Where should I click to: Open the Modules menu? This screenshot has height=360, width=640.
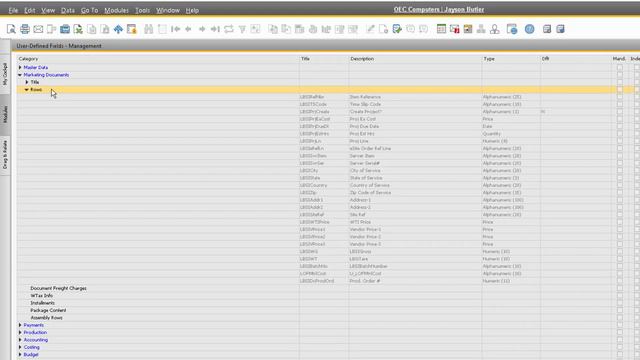coord(116,10)
